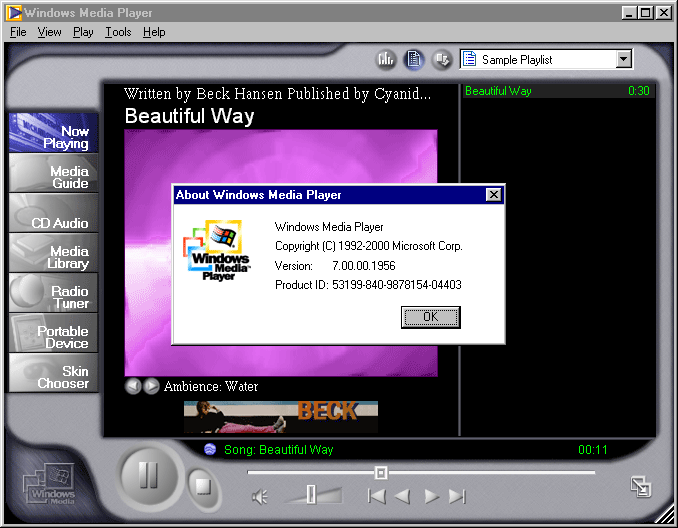Click the Copyright 1992-2000 Microsoft Corp. line

point(369,246)
